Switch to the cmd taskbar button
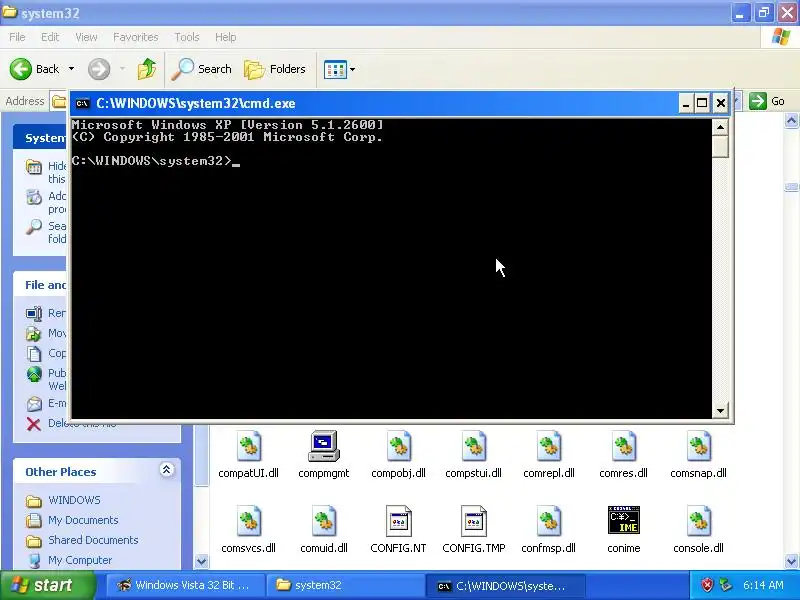 point(506,586)
